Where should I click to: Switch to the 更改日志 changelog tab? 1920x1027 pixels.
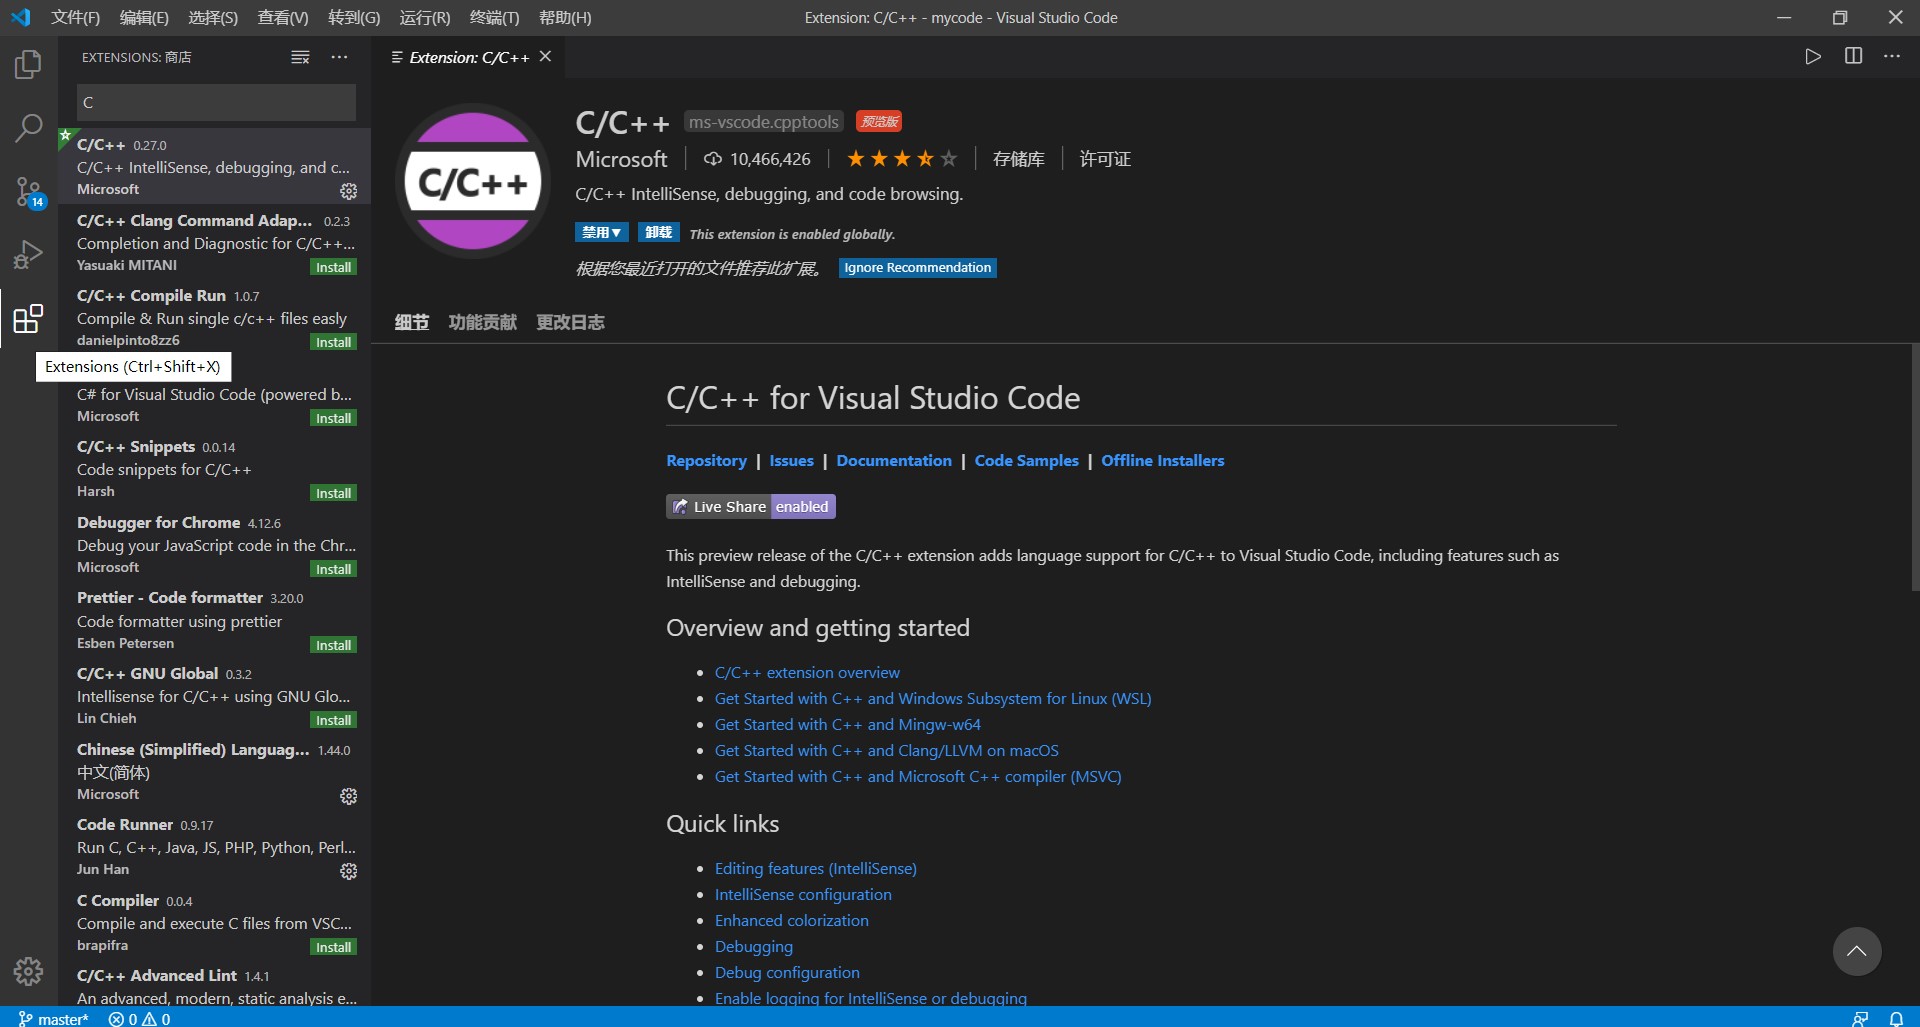(x=570, y=322)
